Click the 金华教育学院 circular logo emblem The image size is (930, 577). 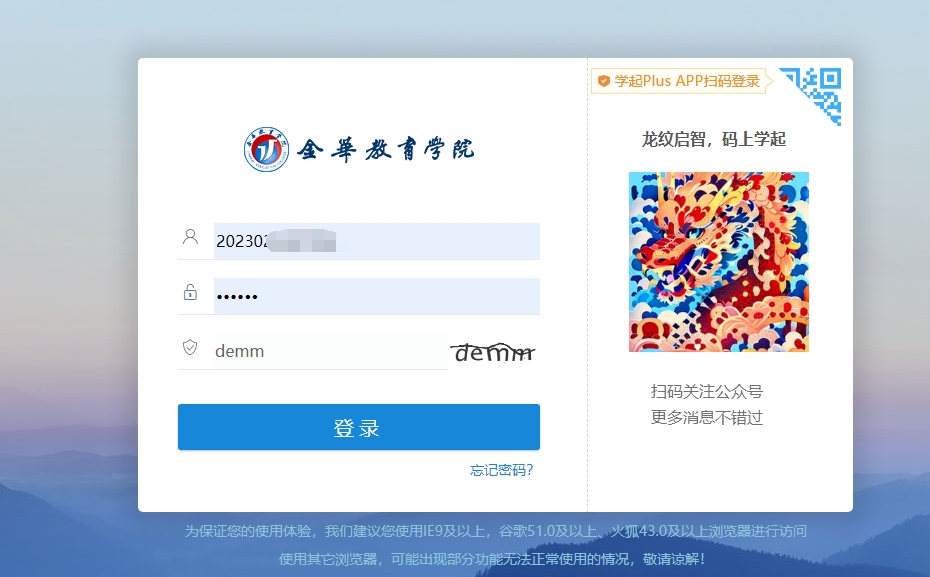point(267,150)
